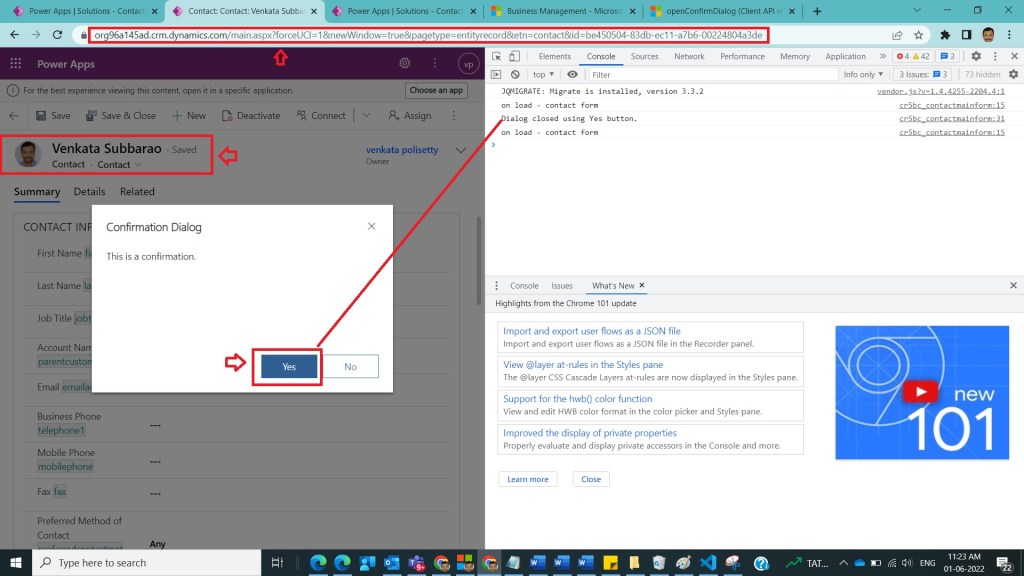Click the Power Apps settings gear icon
Screen dimensions: 1024x576
pos(405,63)
